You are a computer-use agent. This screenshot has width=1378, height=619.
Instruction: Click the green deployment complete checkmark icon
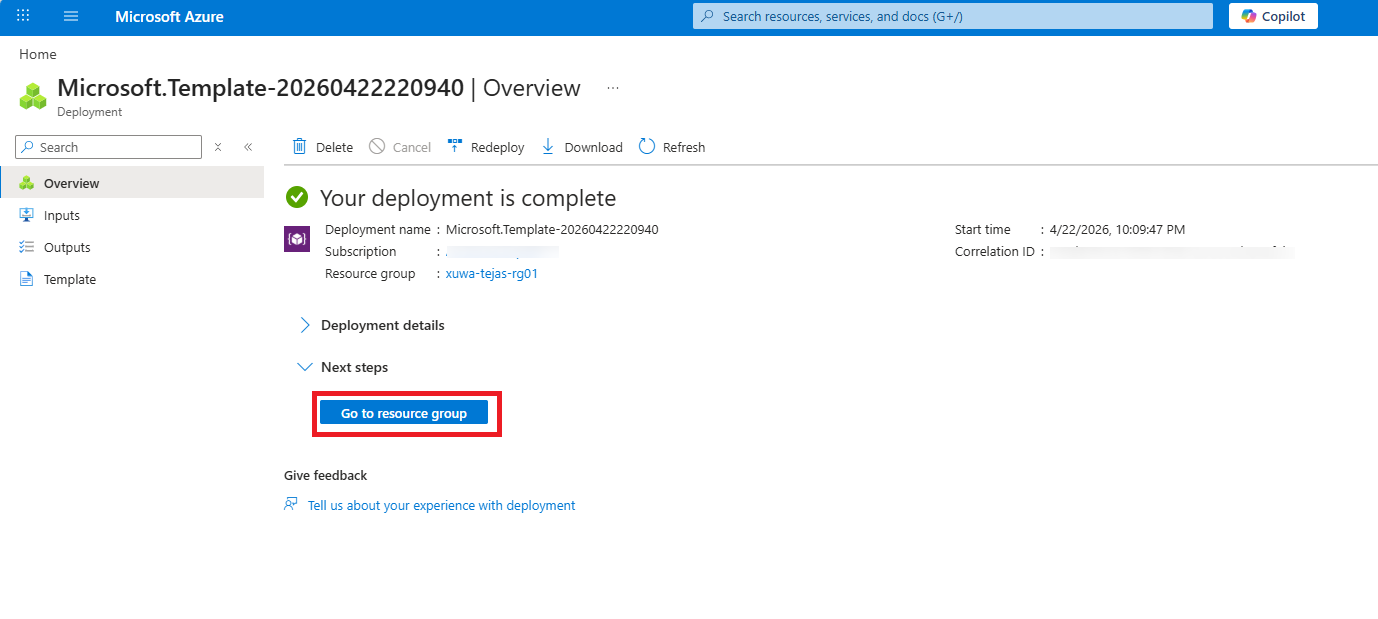pos(296,197)
